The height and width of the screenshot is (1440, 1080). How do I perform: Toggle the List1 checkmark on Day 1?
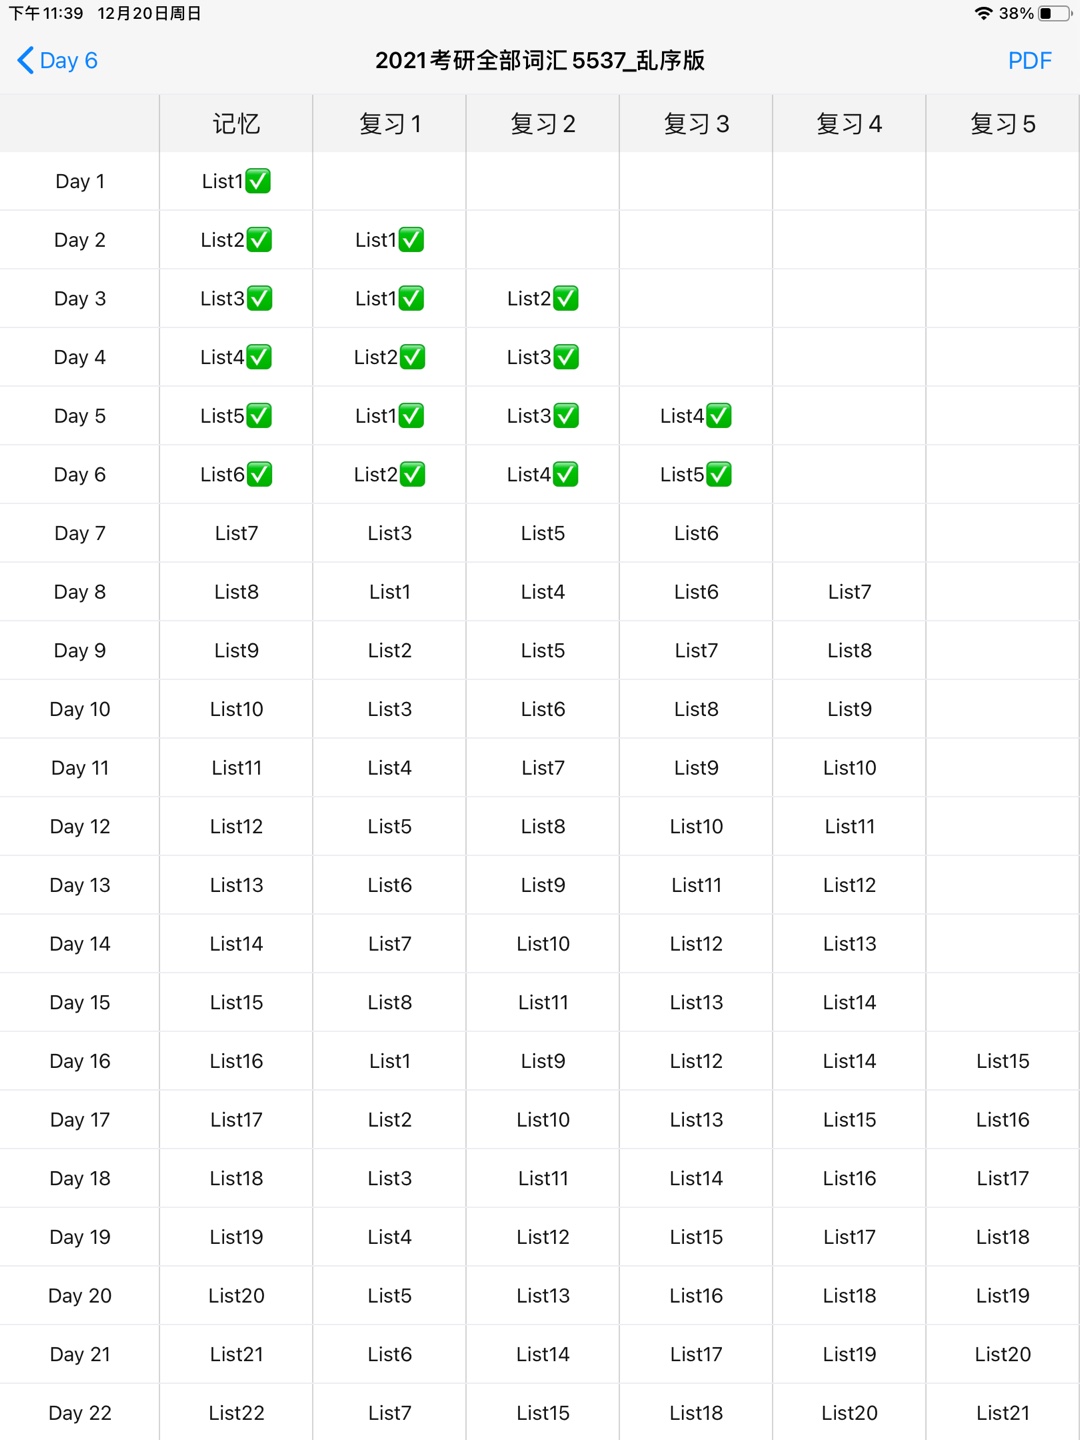pyautogui.click(x=258, y=181)
